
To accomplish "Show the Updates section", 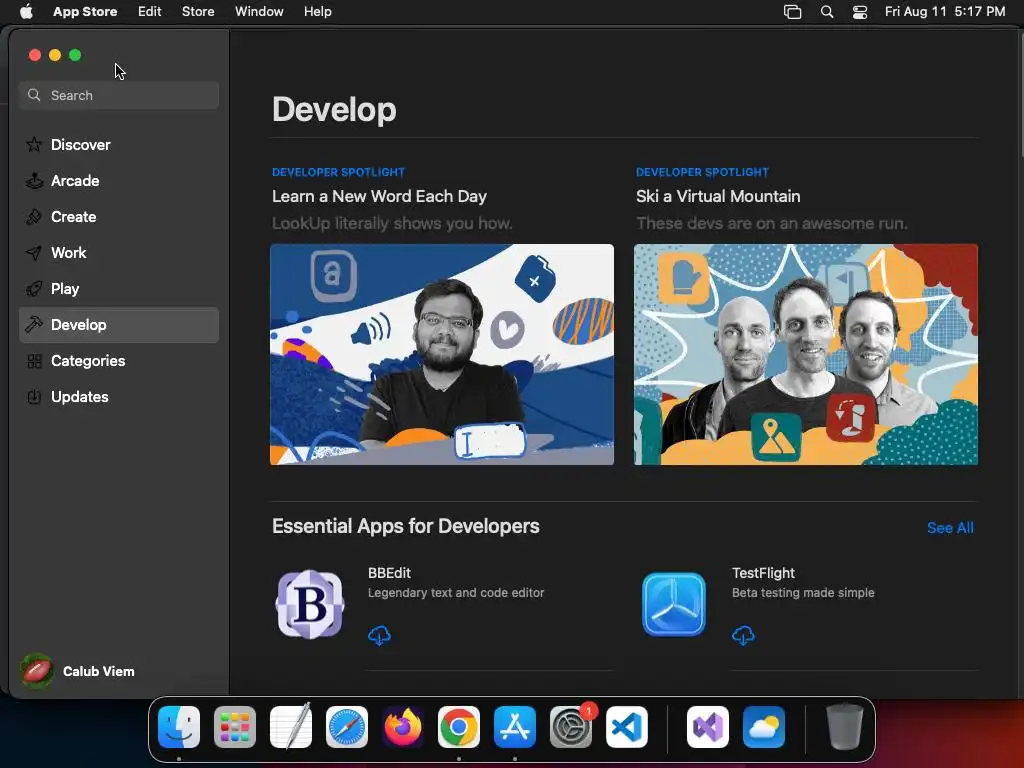I will coord(119,396).
